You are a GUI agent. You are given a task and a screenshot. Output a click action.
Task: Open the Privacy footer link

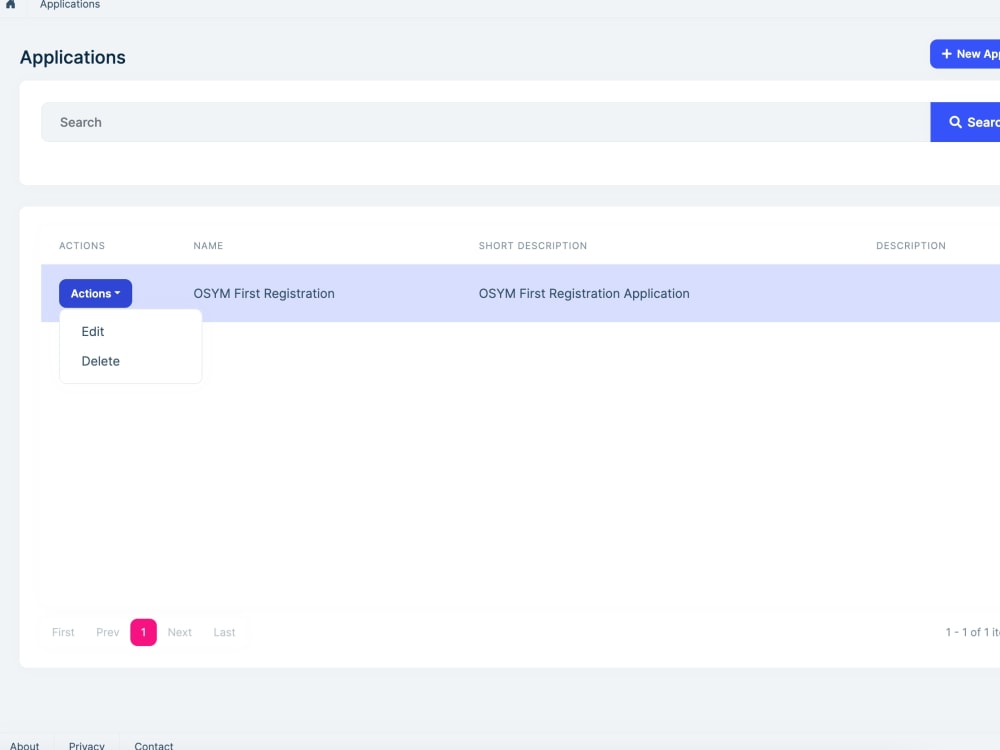coord(87,746)
